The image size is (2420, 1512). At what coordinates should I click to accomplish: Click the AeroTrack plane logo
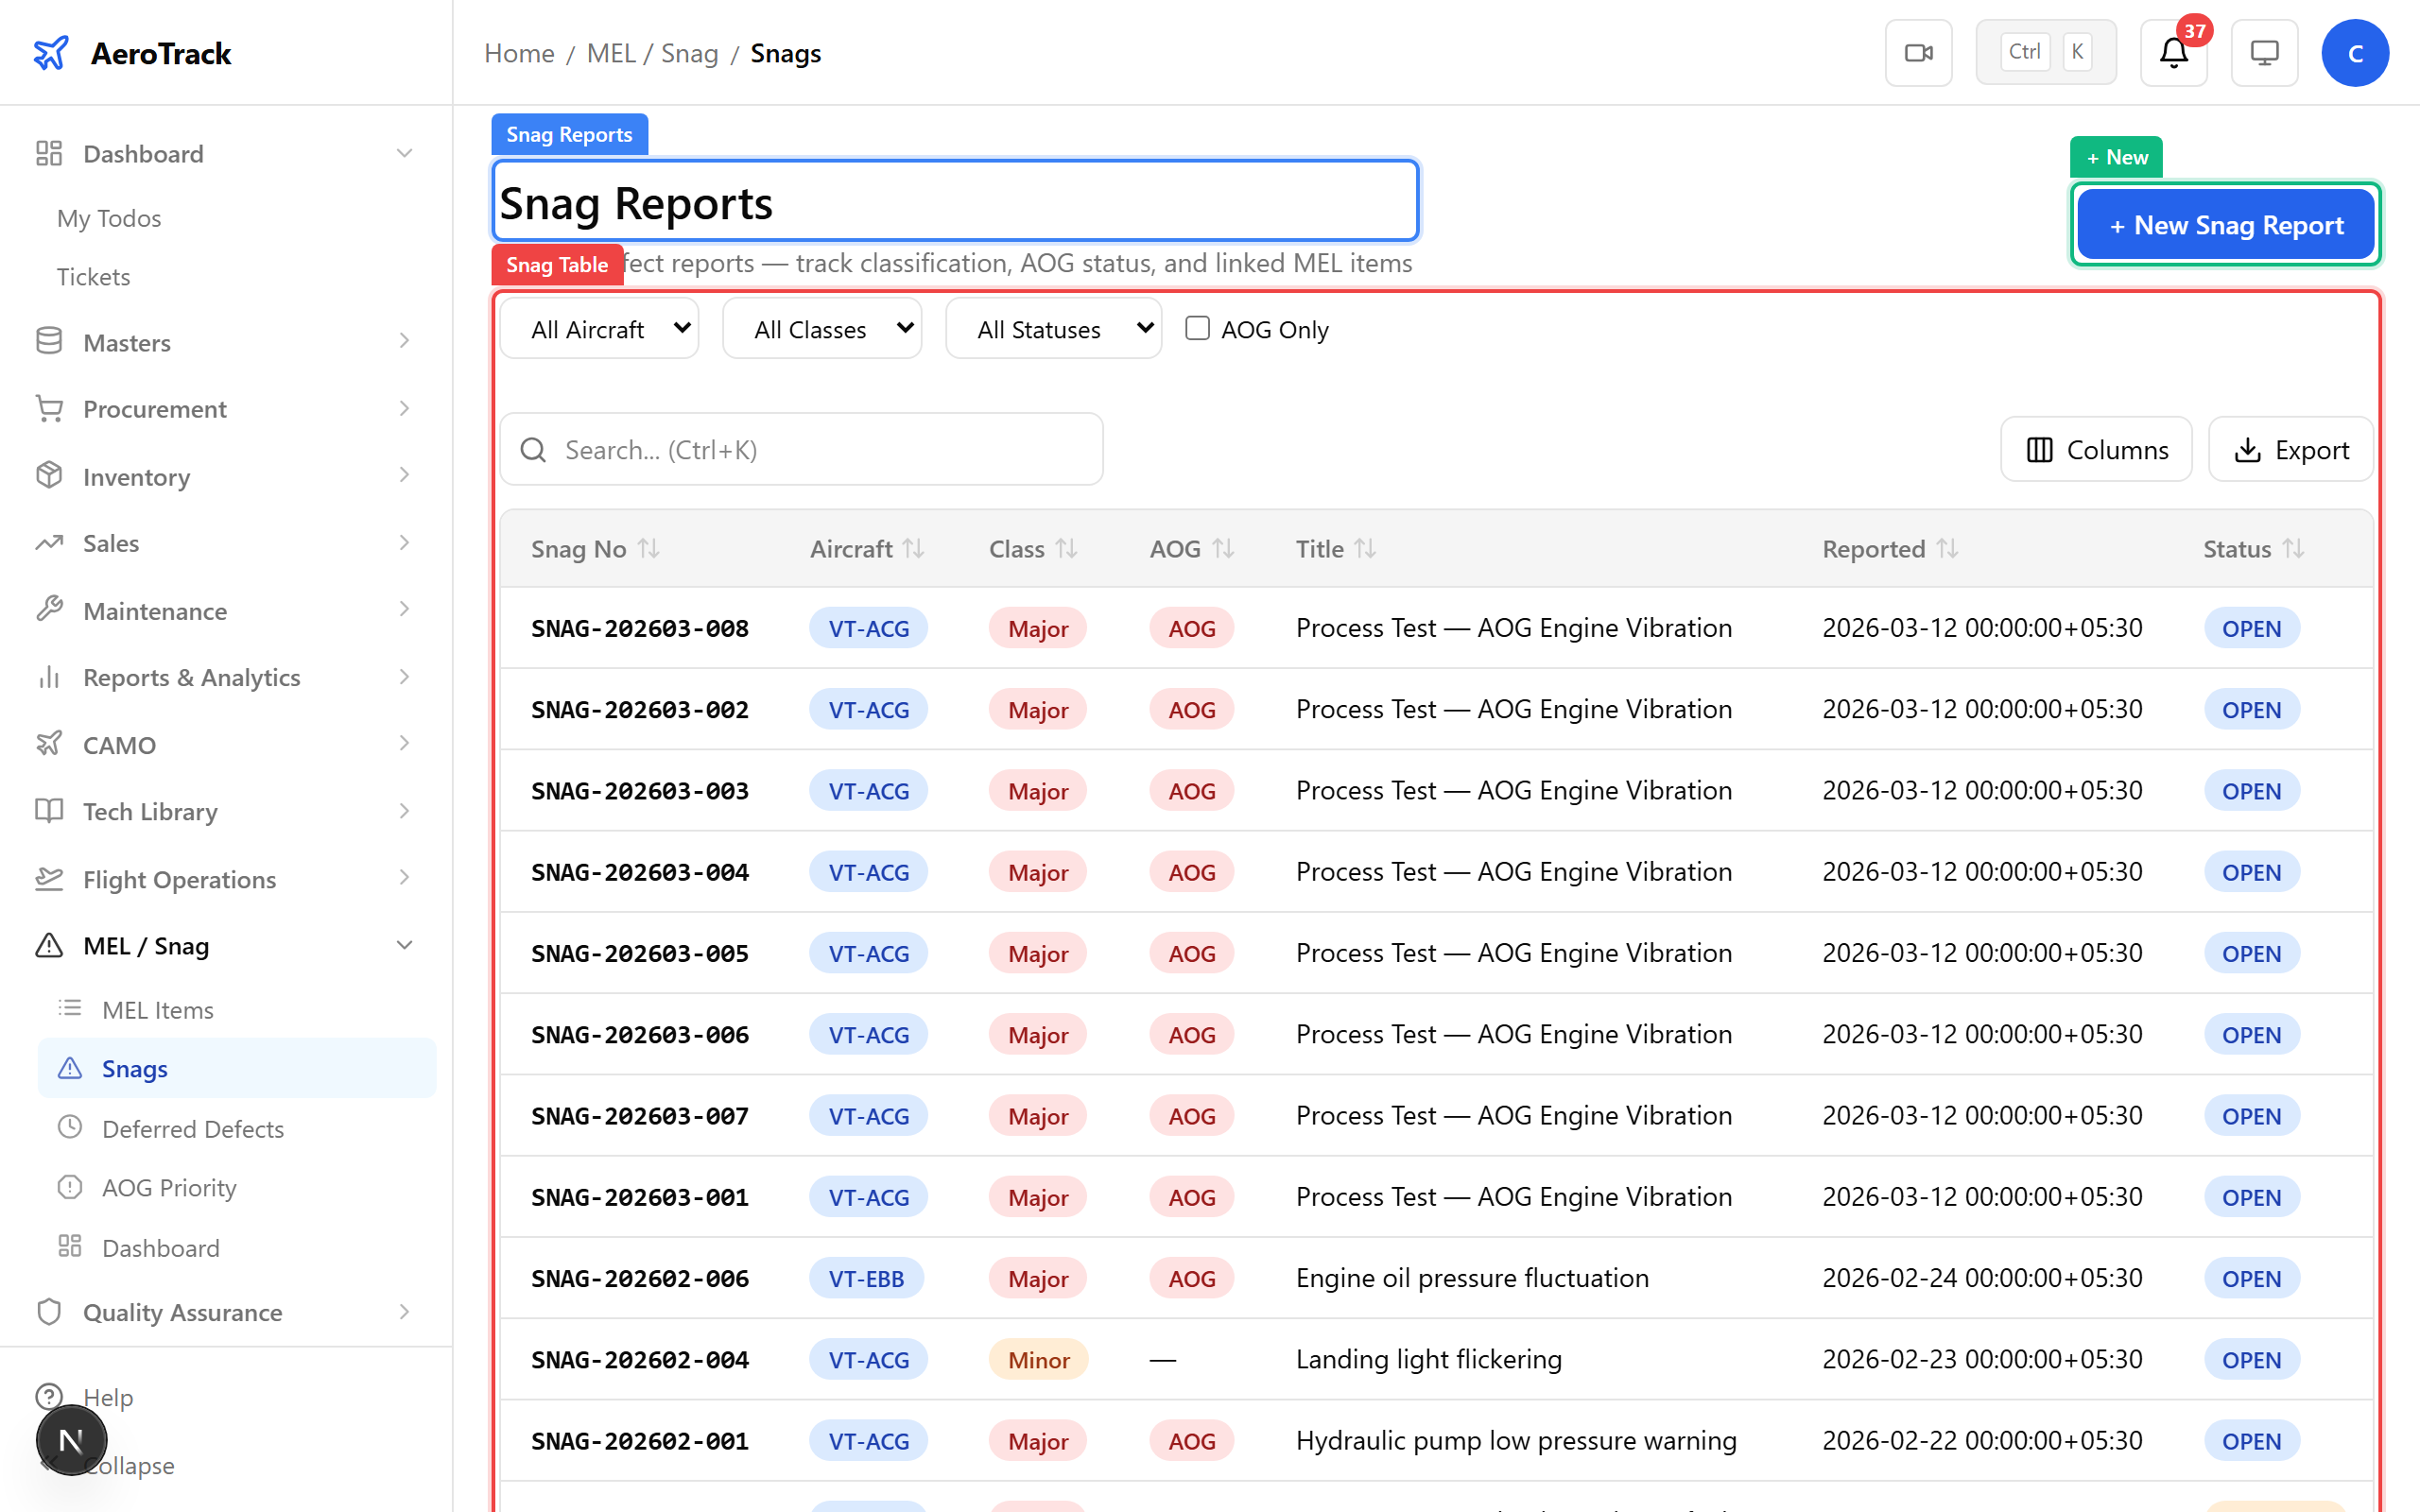[51, 53]
